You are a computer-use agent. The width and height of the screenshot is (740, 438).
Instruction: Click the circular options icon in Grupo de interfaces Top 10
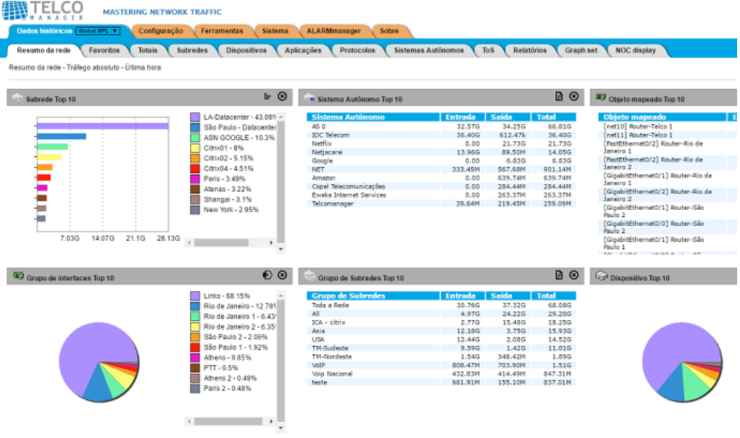point(282,275)
